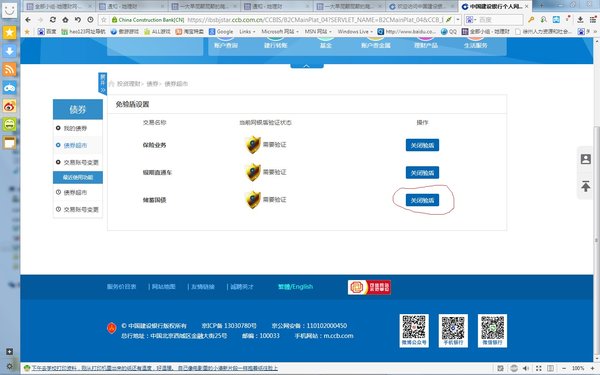Reload the page with refresh icon
This screenshot has height=375, width=600.
coord(53,20)
